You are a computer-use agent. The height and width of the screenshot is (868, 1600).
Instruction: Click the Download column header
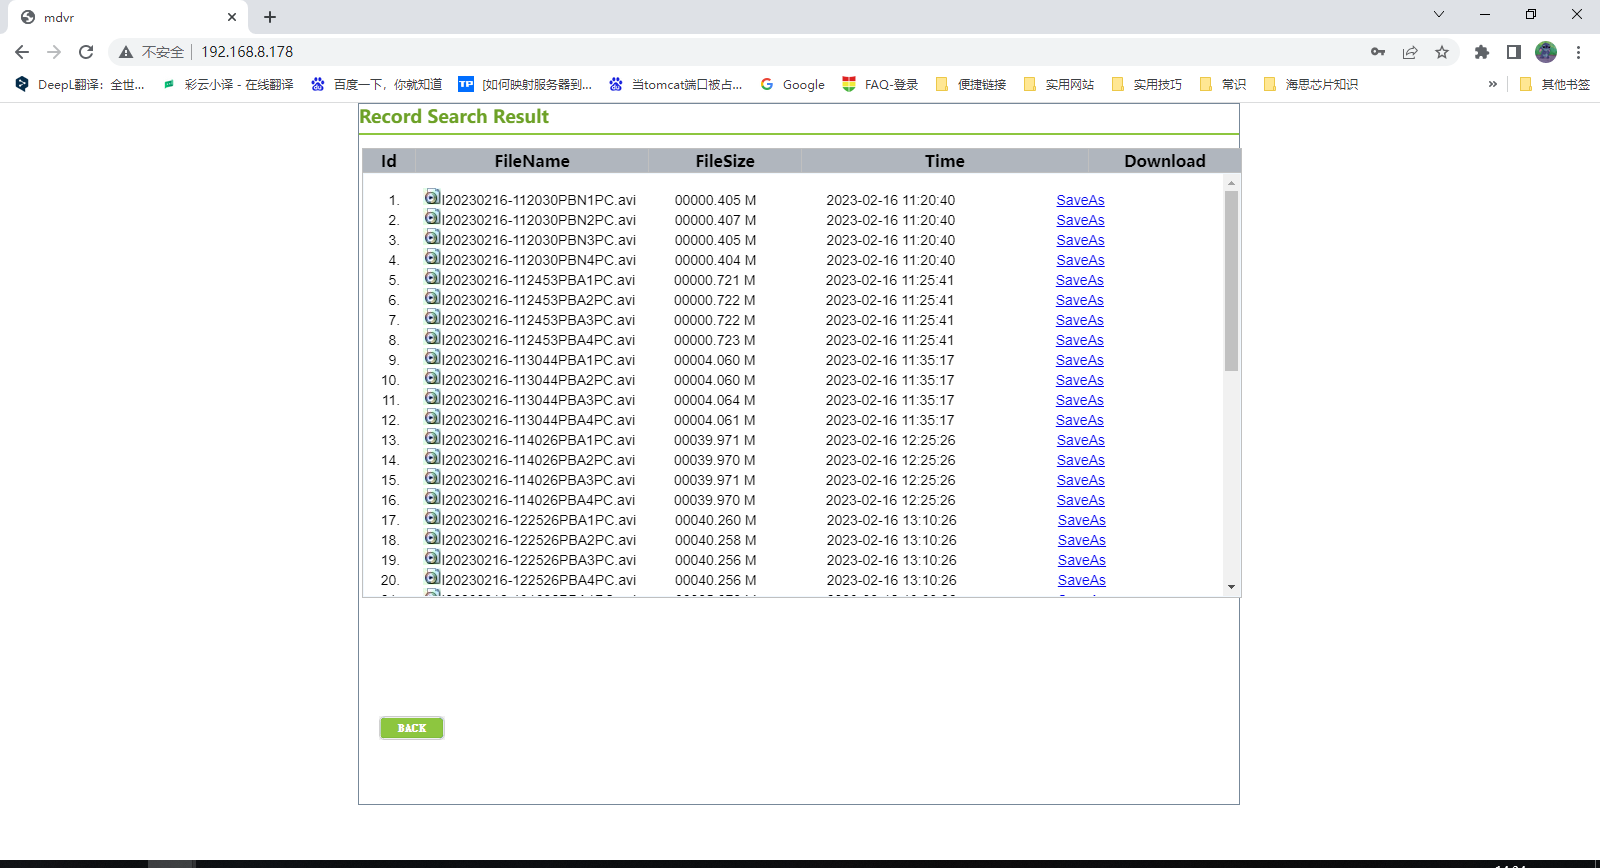pos(1165,161)
